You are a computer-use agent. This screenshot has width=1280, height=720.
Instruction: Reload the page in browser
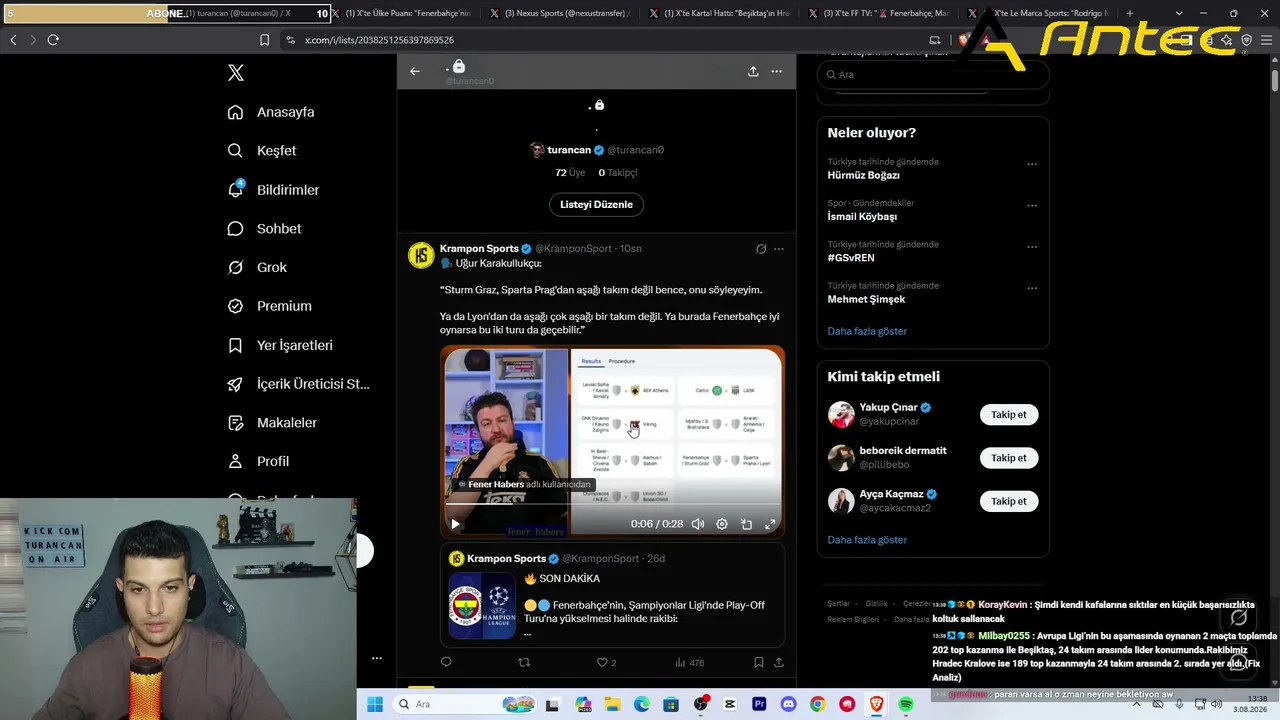pos(53,40)
